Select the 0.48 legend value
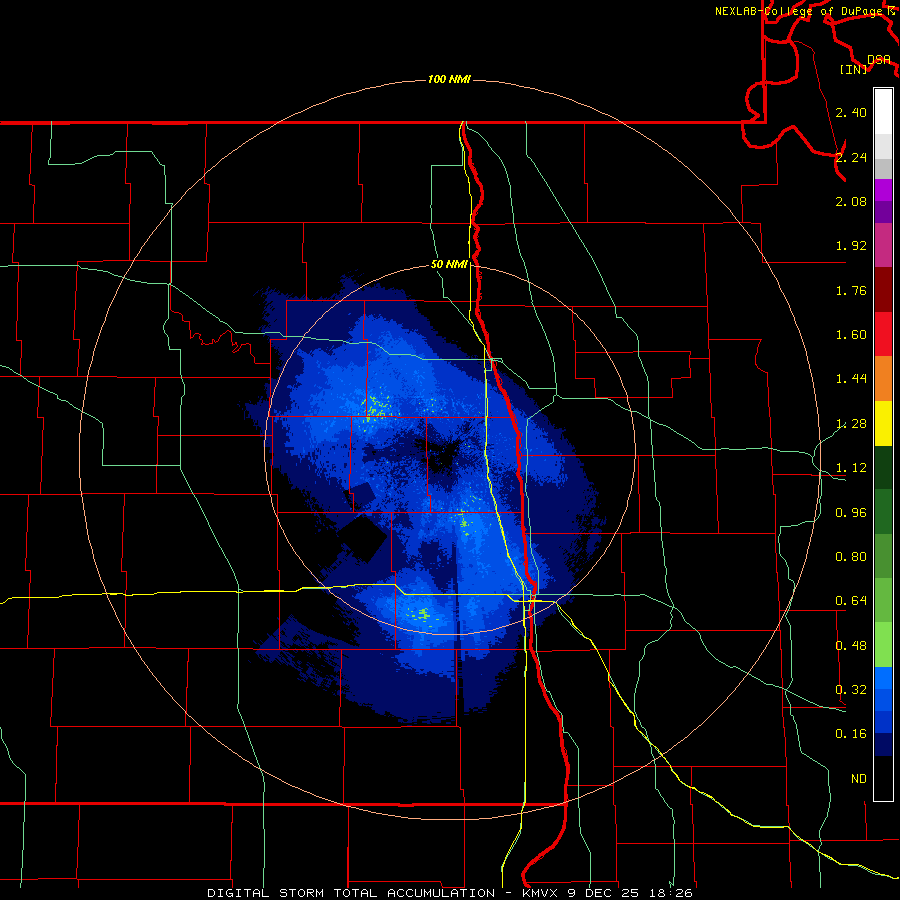This screenshot has height=900, width=900. [x=851, y=646]
